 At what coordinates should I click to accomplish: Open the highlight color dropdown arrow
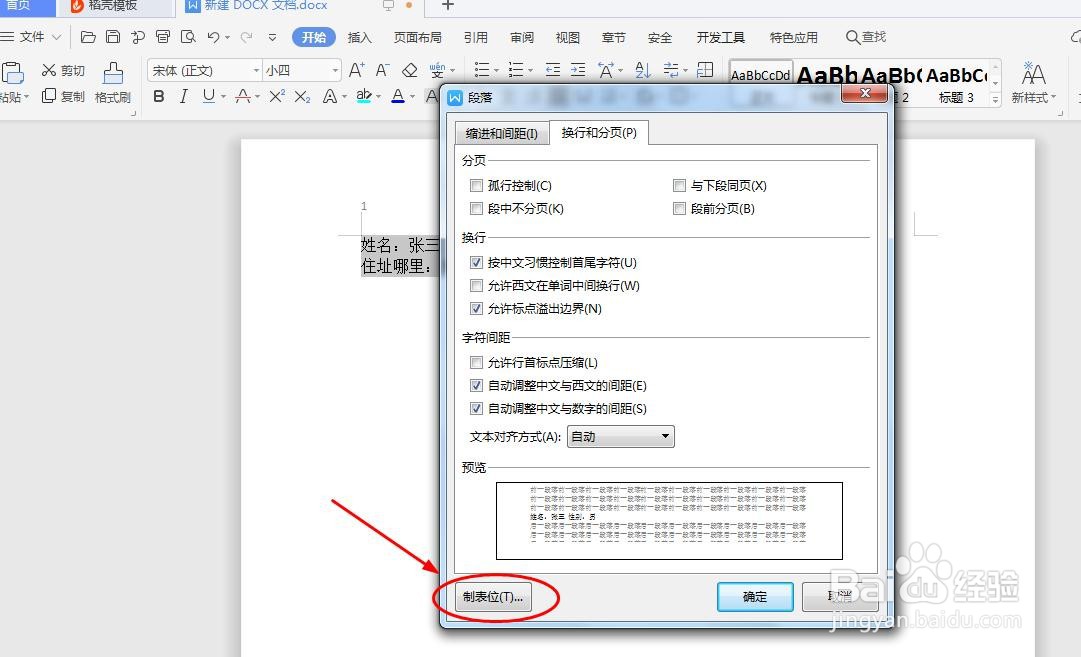point(378,97)
